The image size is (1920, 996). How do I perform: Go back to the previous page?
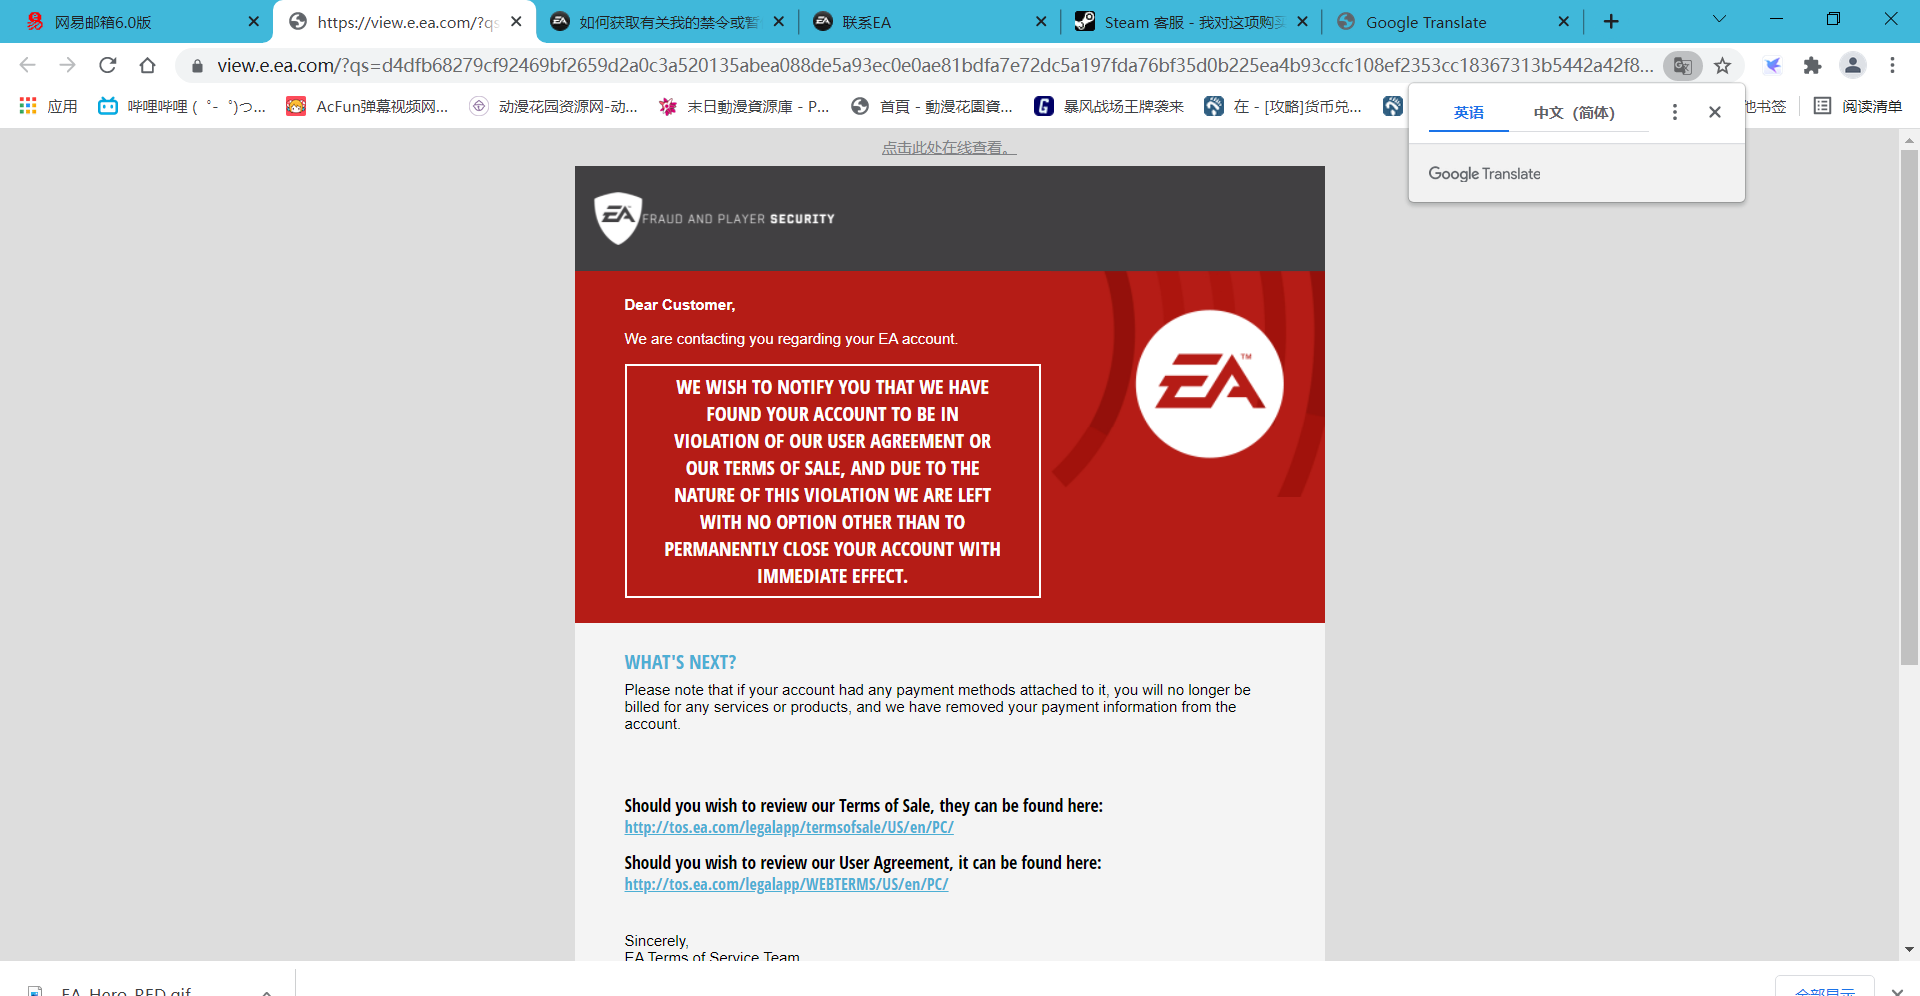tap(28, 65)
